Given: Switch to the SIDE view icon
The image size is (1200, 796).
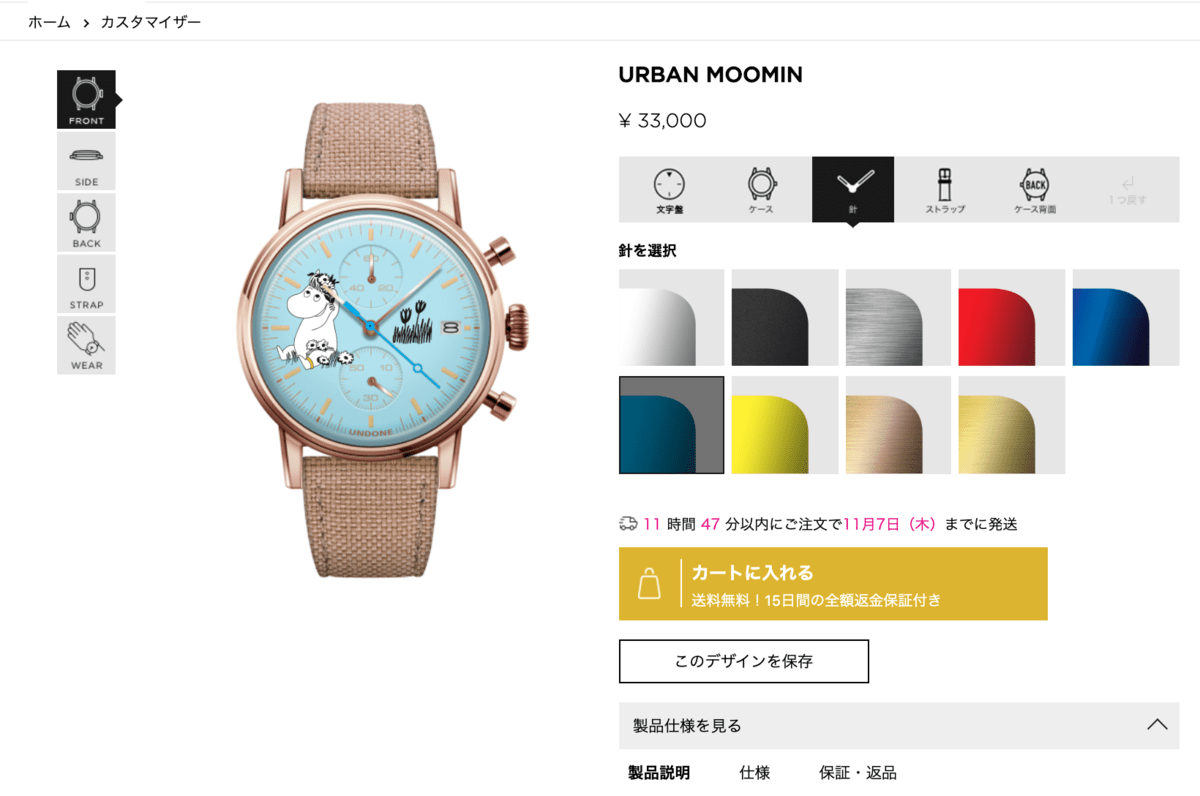Looking at the screenshot, I should [86, 161].
